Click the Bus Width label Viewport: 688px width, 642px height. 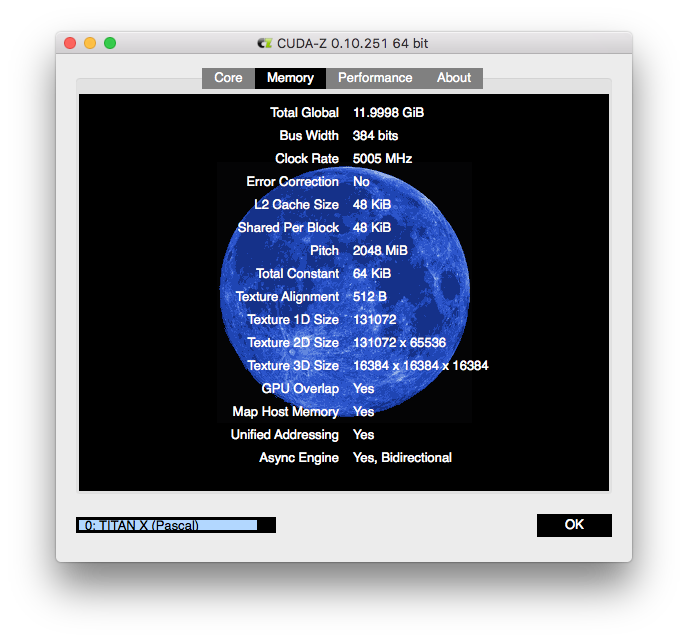pyautogui.click(x=309, y=136)
